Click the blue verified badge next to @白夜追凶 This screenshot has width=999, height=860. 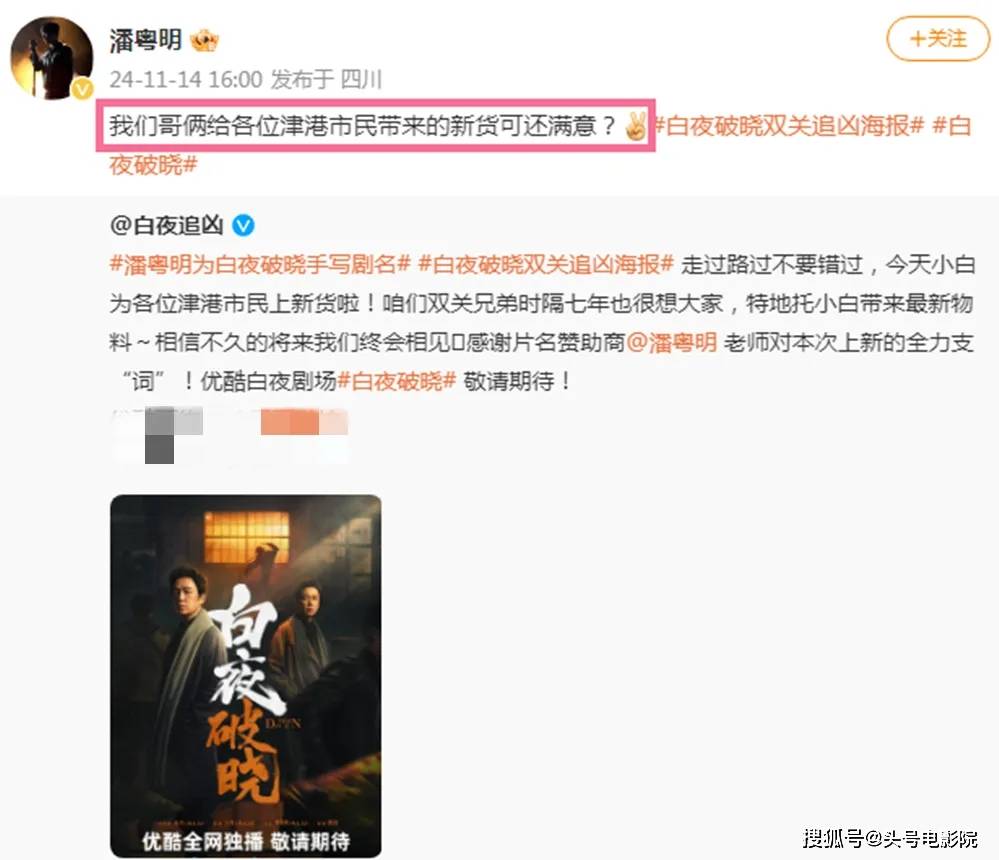tap(243, 225)
